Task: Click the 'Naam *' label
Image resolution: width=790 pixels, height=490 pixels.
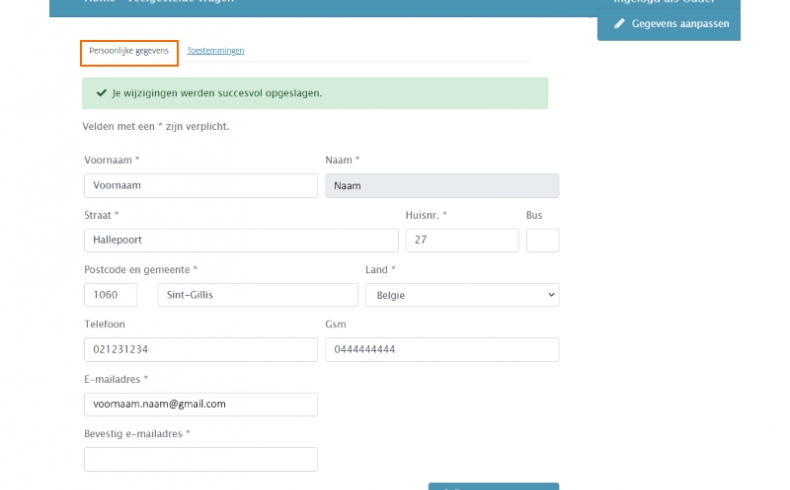Action: click(342, 160)
